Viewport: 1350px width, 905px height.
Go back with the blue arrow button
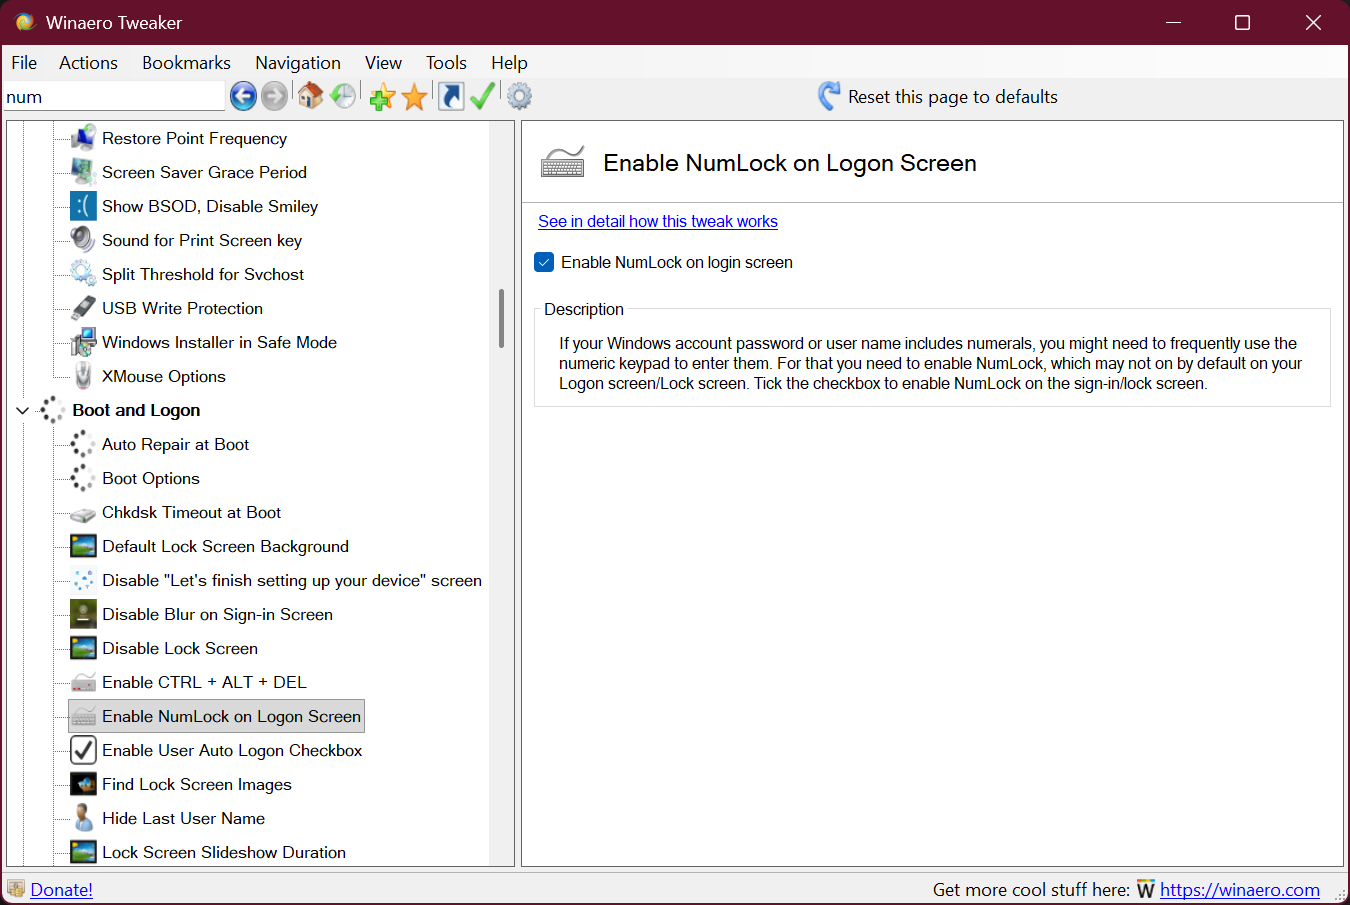243,96
